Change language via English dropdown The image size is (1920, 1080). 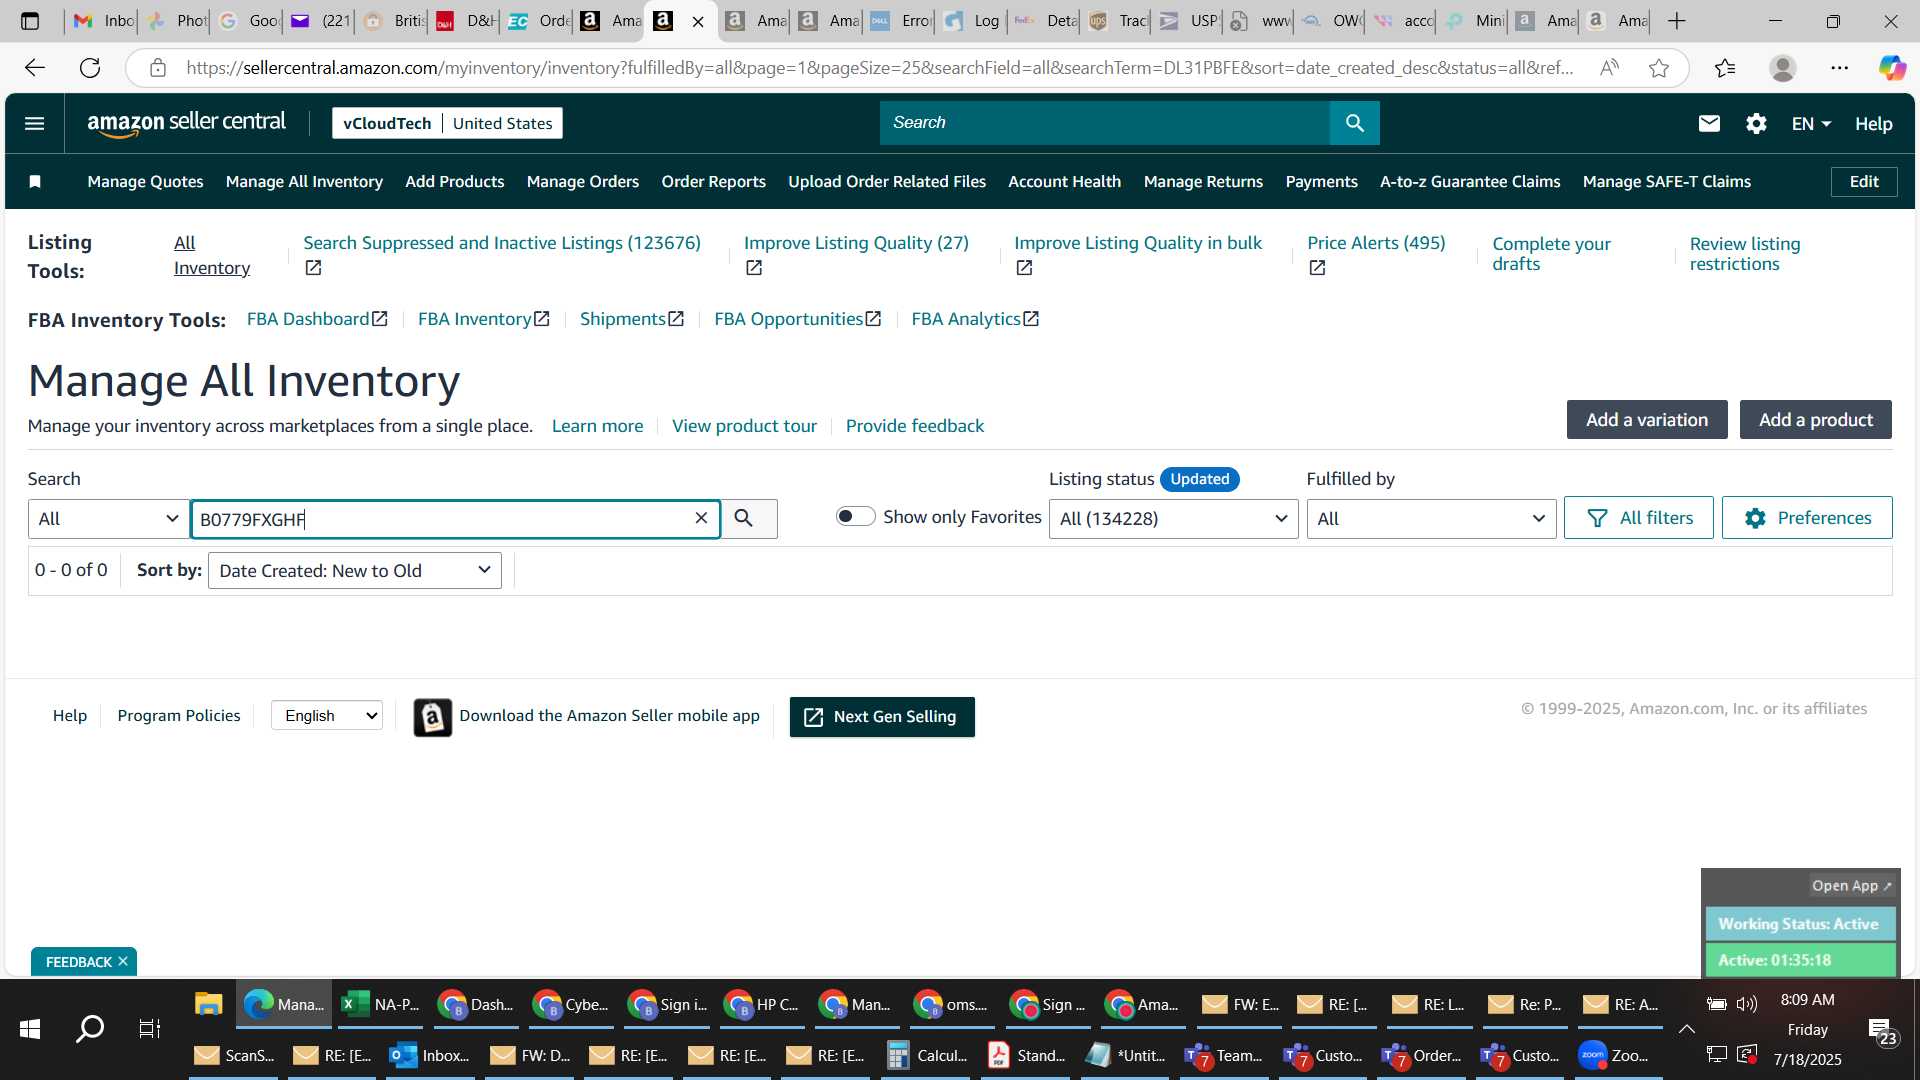coord(327,716)
